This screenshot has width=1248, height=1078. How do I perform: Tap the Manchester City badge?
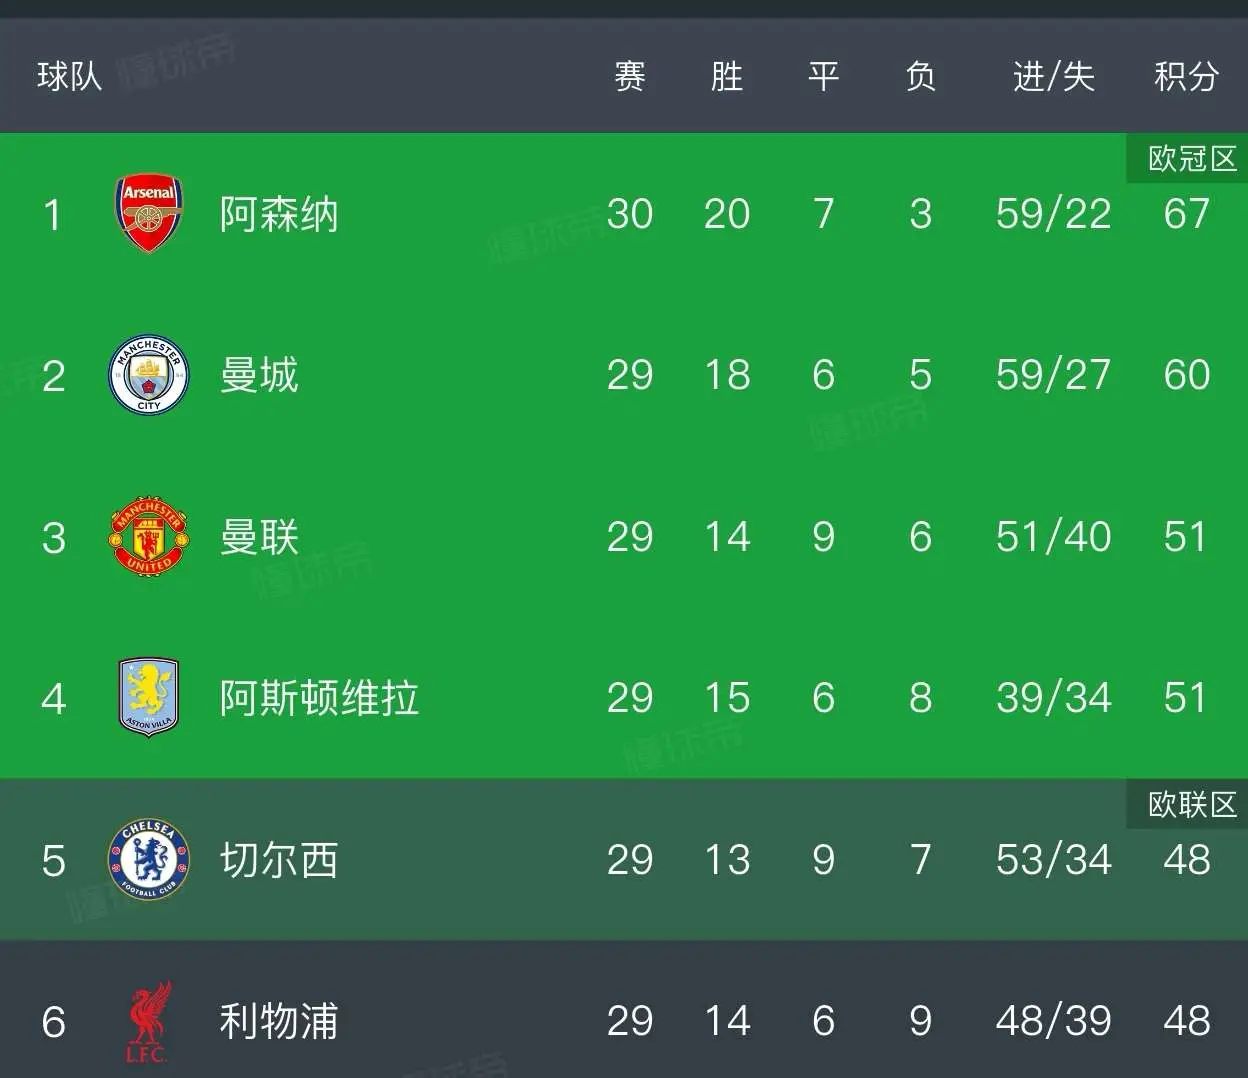coord(148,375)
